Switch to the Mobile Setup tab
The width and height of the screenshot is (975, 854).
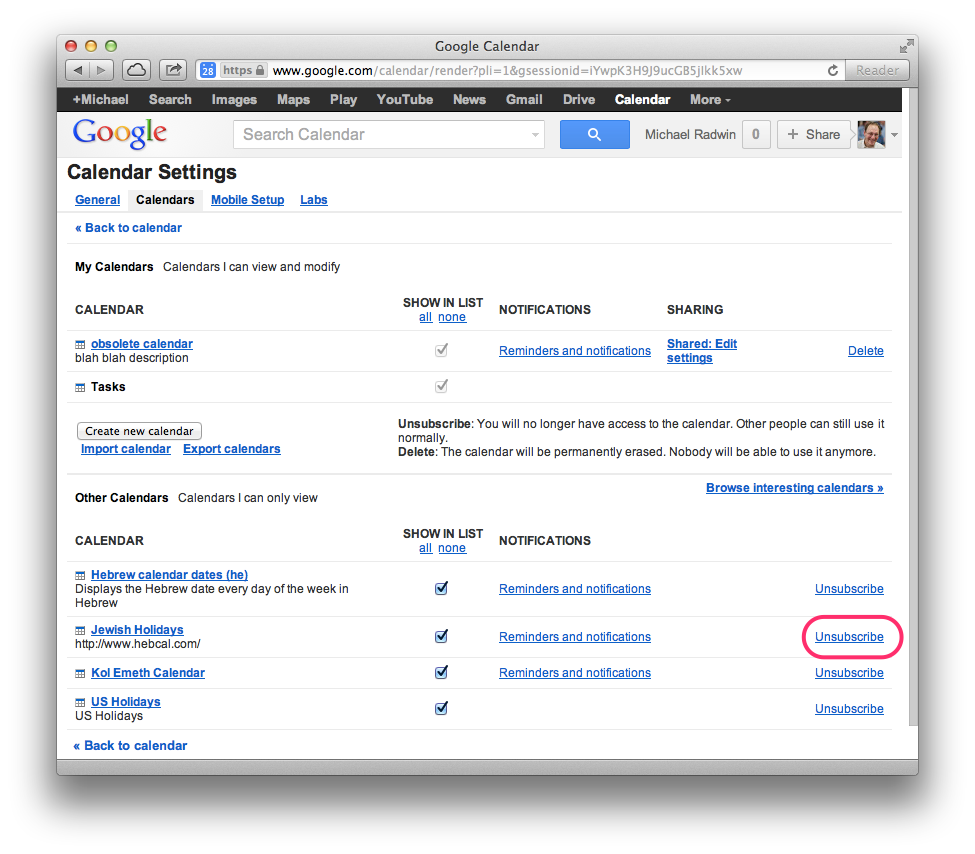pos(247,200)
